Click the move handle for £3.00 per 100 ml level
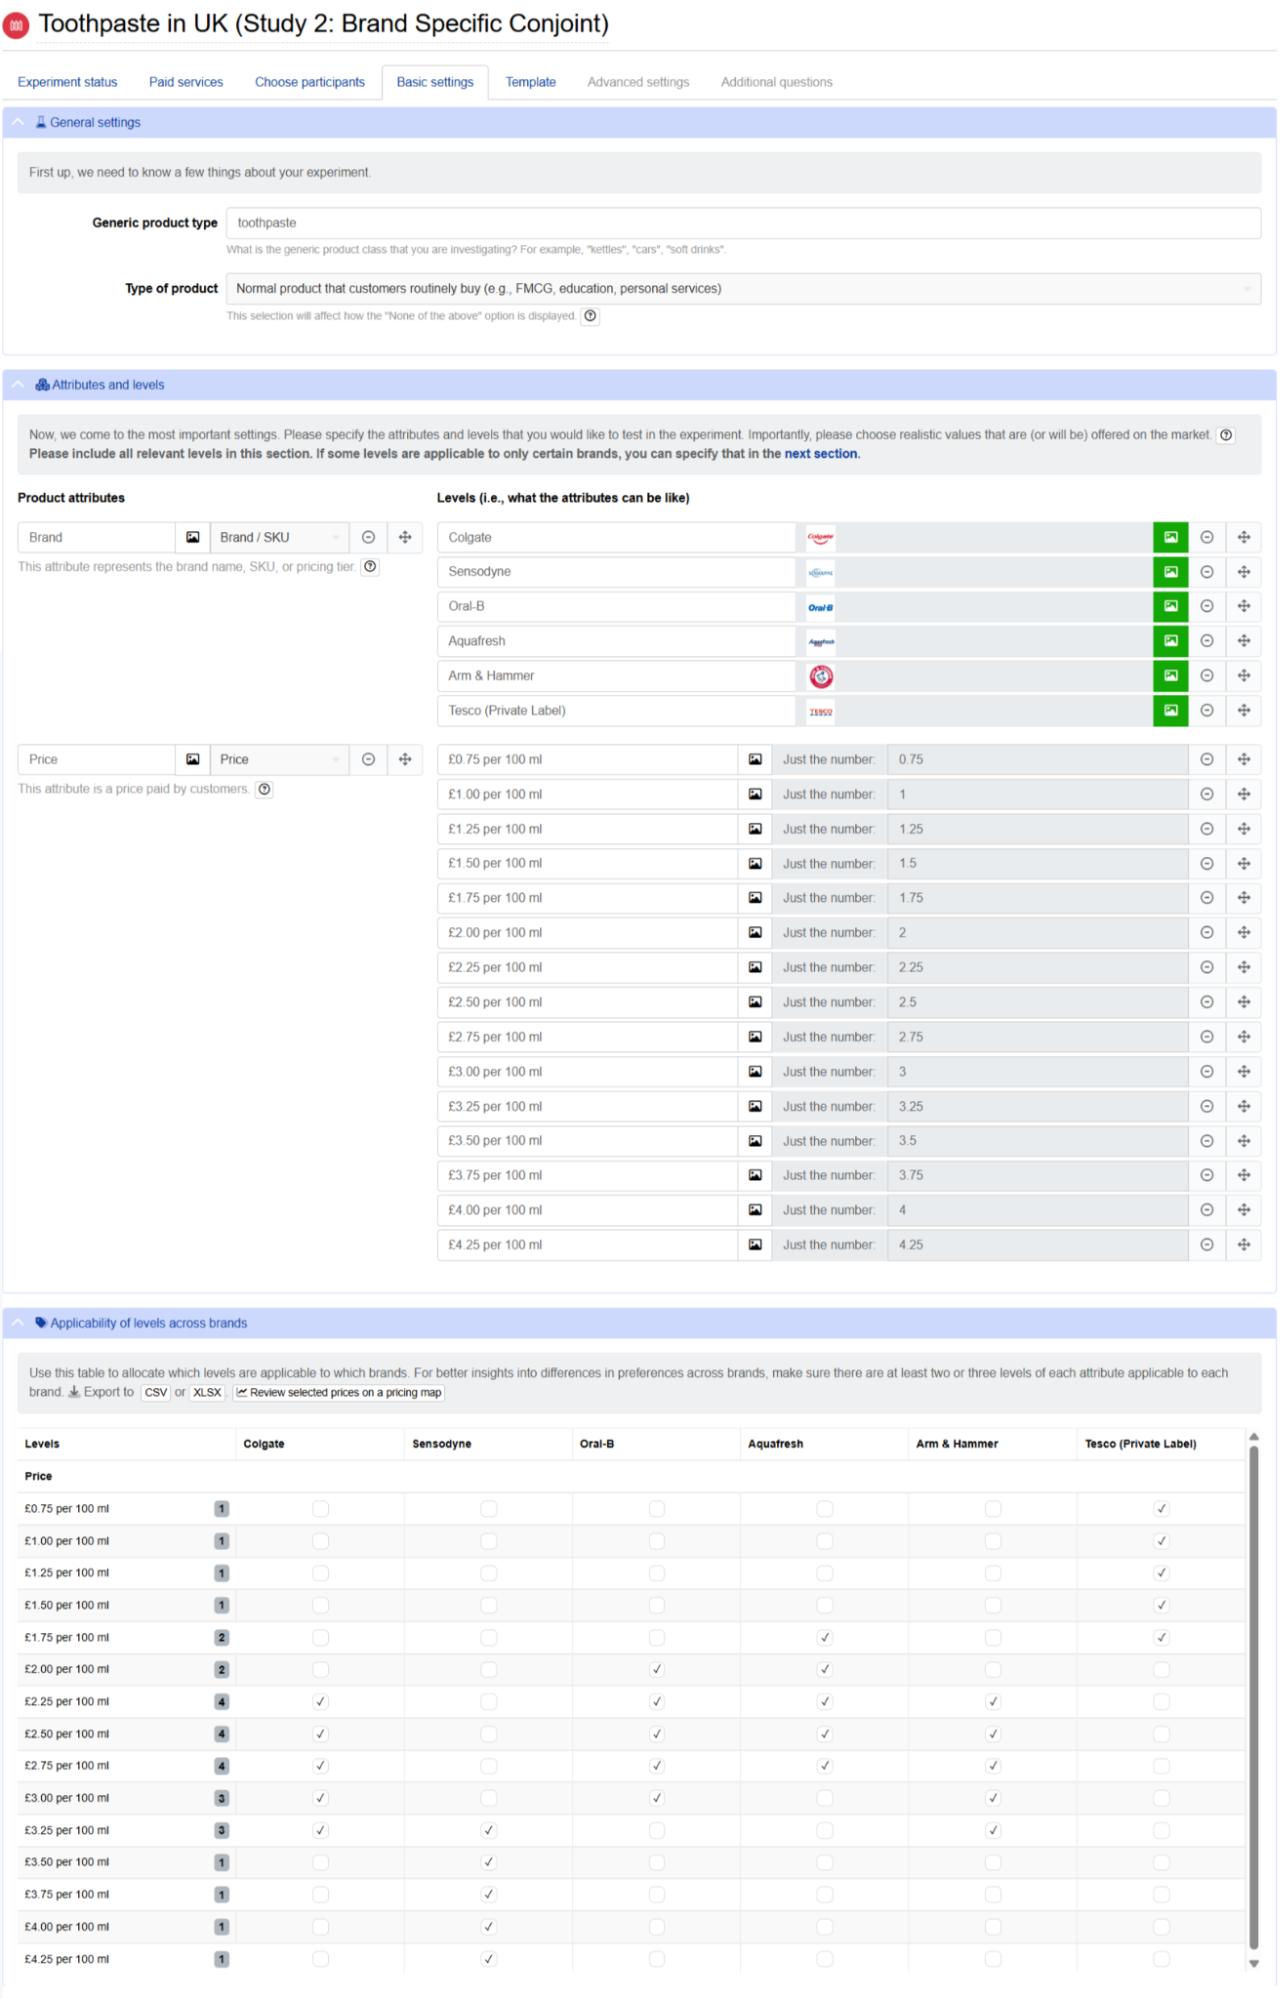 pos(1244,1071)
